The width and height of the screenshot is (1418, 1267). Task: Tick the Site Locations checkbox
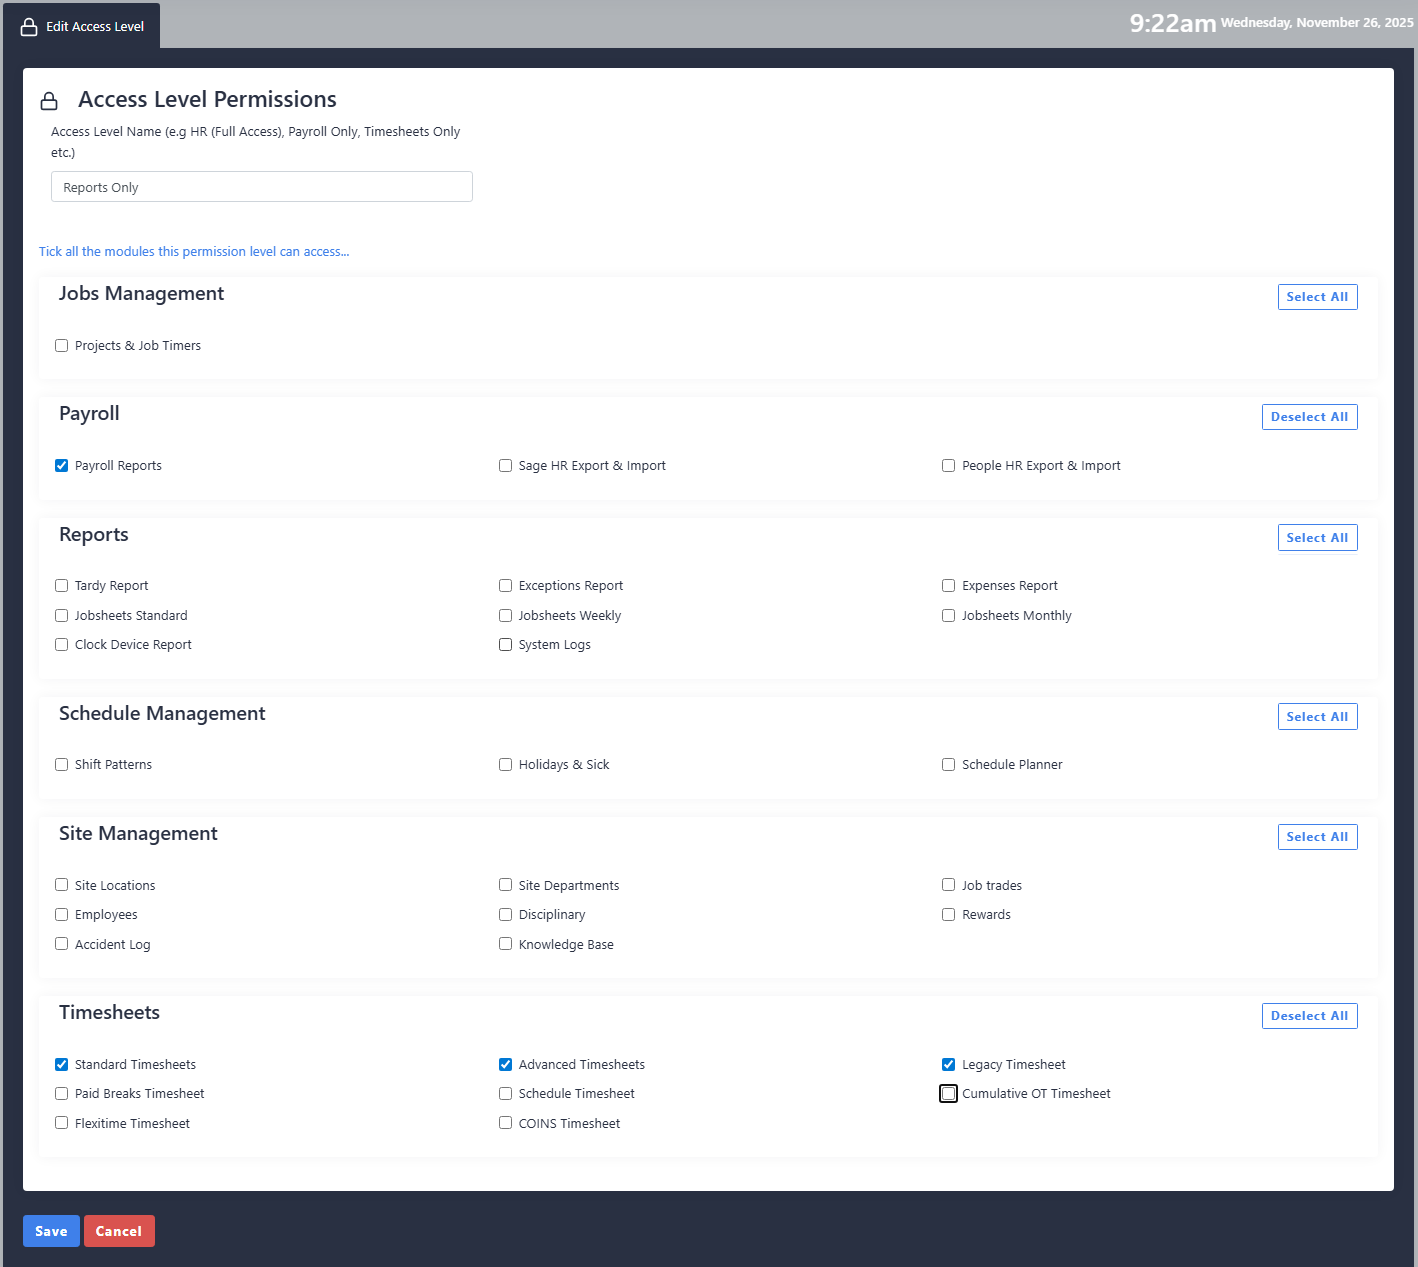click(62, 885)
